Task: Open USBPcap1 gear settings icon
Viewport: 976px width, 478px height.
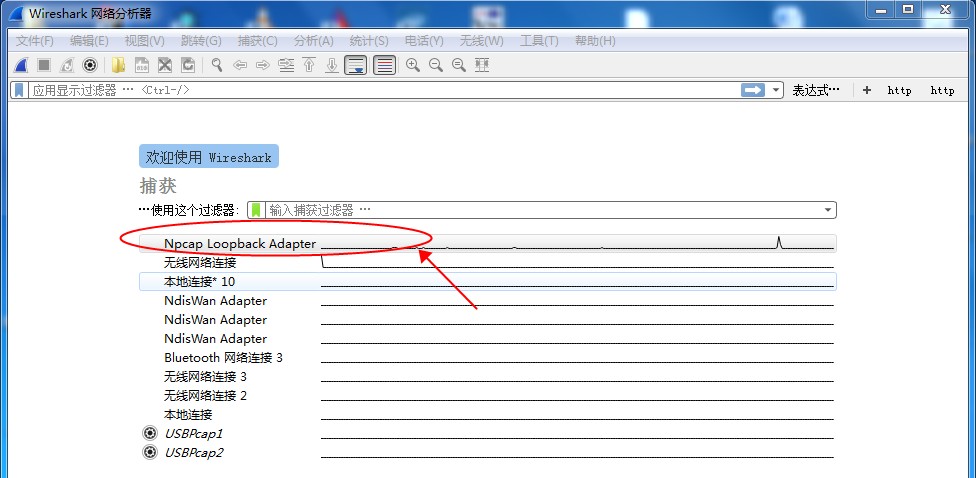Action: tap(149, 433)
